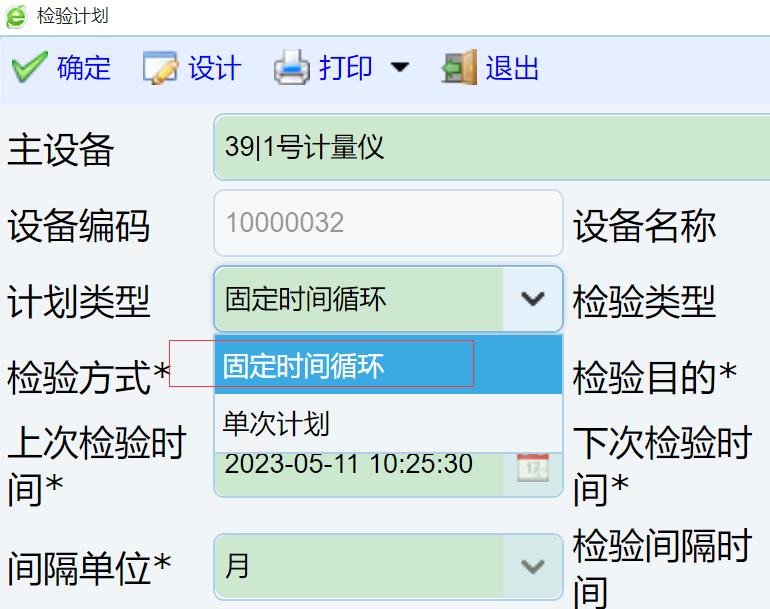
Task: Click the exit door icon beside 退出
Action: pyautogui.click(x=459, y=68)
